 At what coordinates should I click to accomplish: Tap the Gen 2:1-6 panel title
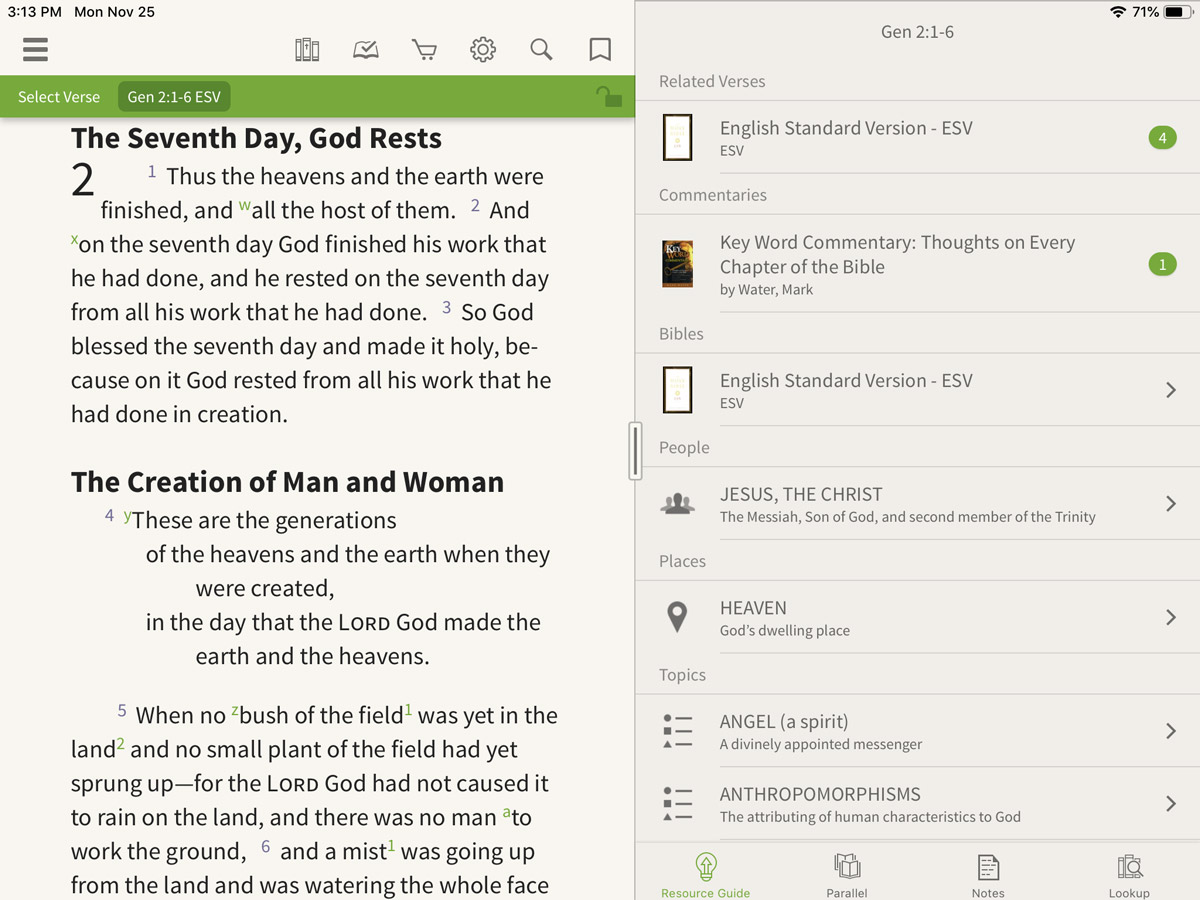pyautogui.click(x=917, y=32)
